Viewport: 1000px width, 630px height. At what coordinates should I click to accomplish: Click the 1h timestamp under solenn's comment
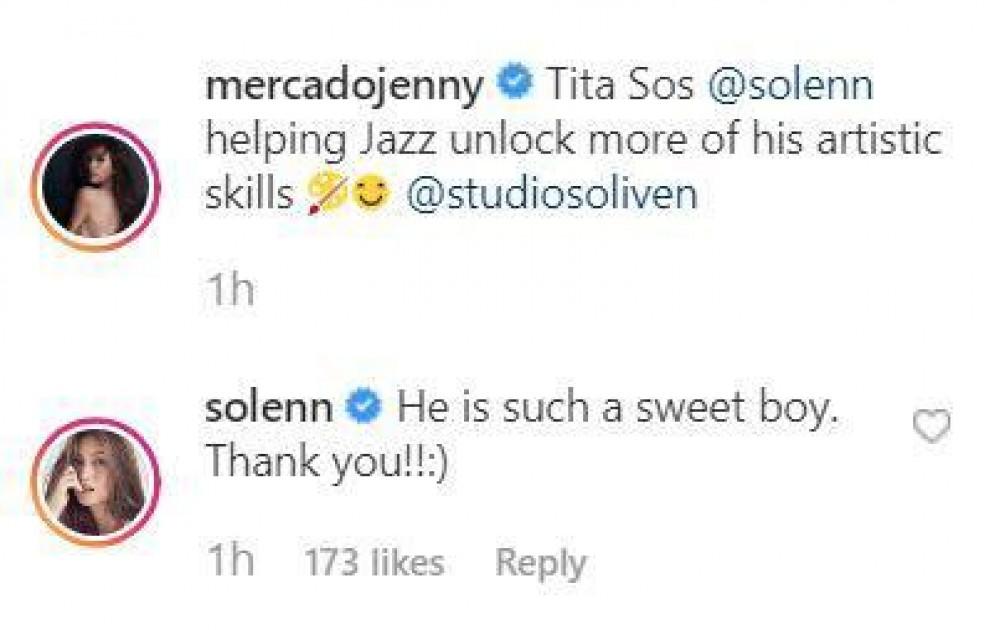coord(229,563)
